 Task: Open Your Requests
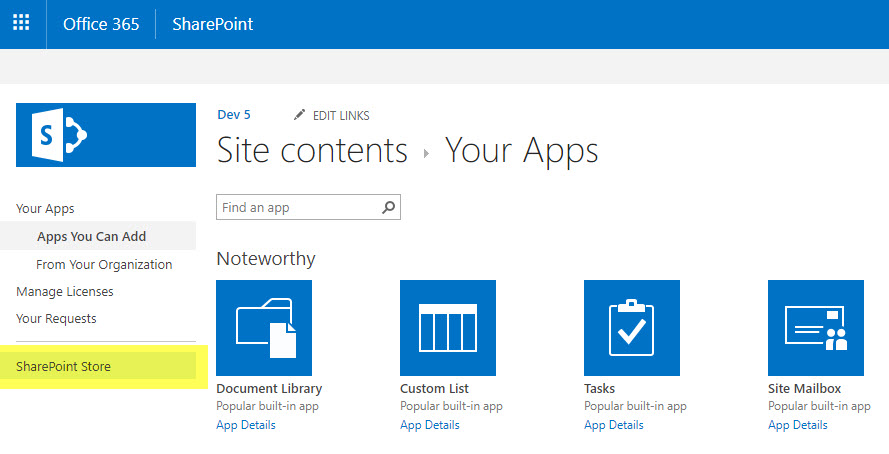tap(56, 319)
